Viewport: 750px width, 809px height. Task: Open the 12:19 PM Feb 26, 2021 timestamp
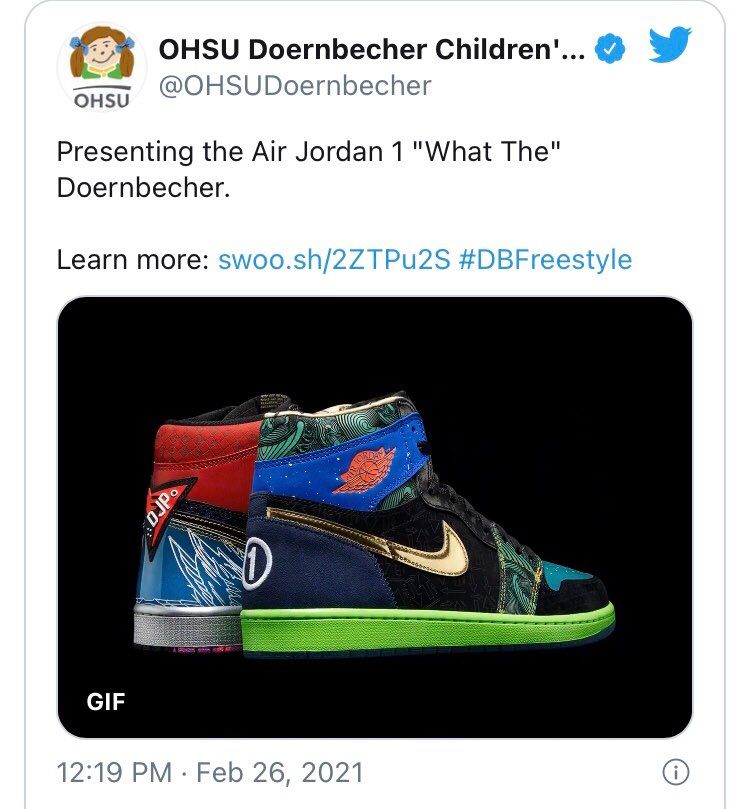(x=210, y=773)
